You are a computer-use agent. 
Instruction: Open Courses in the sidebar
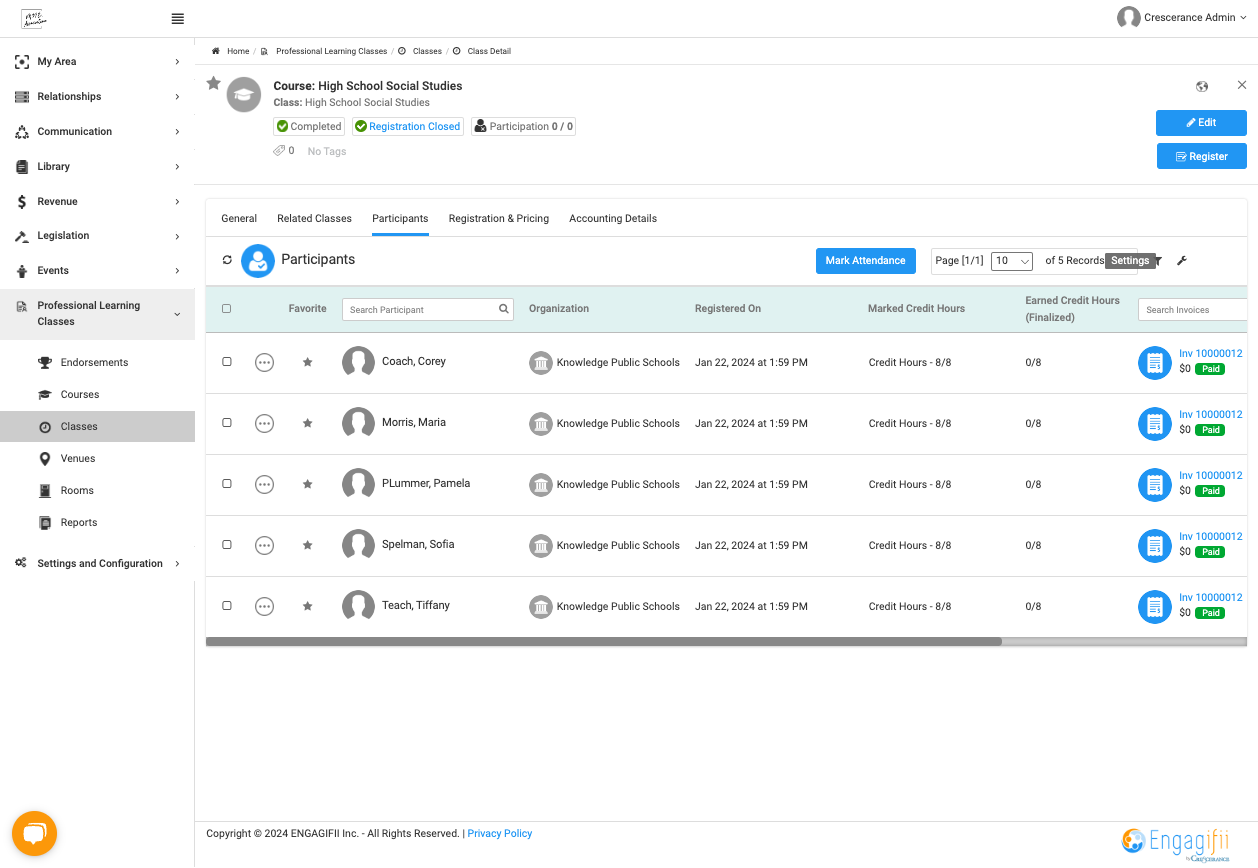click(x=80, y=395)
